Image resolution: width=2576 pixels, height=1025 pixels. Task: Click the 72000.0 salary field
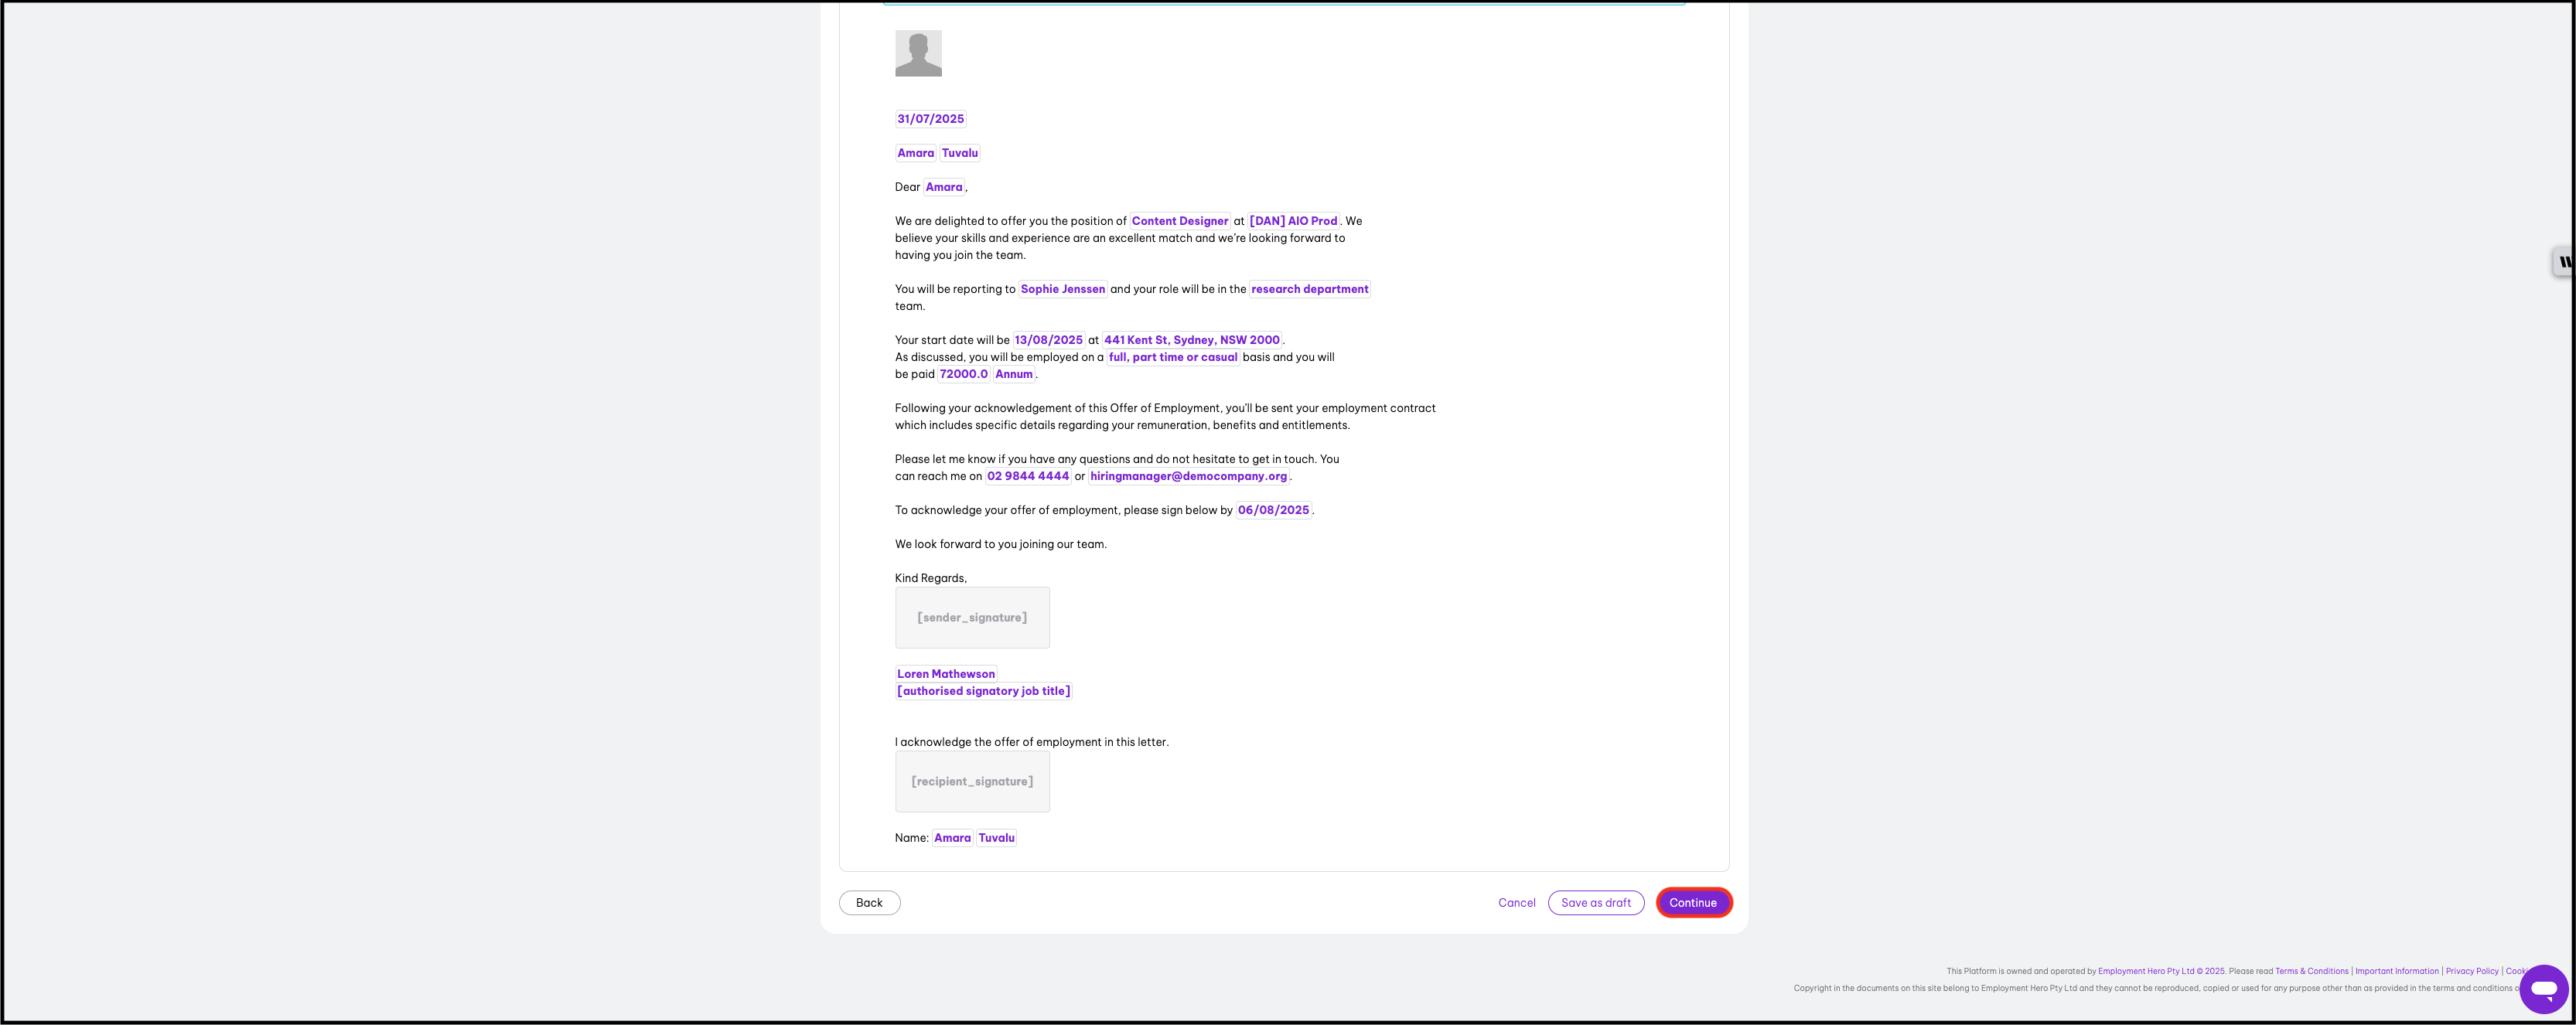pyautogui.click(x=963, y=374)
